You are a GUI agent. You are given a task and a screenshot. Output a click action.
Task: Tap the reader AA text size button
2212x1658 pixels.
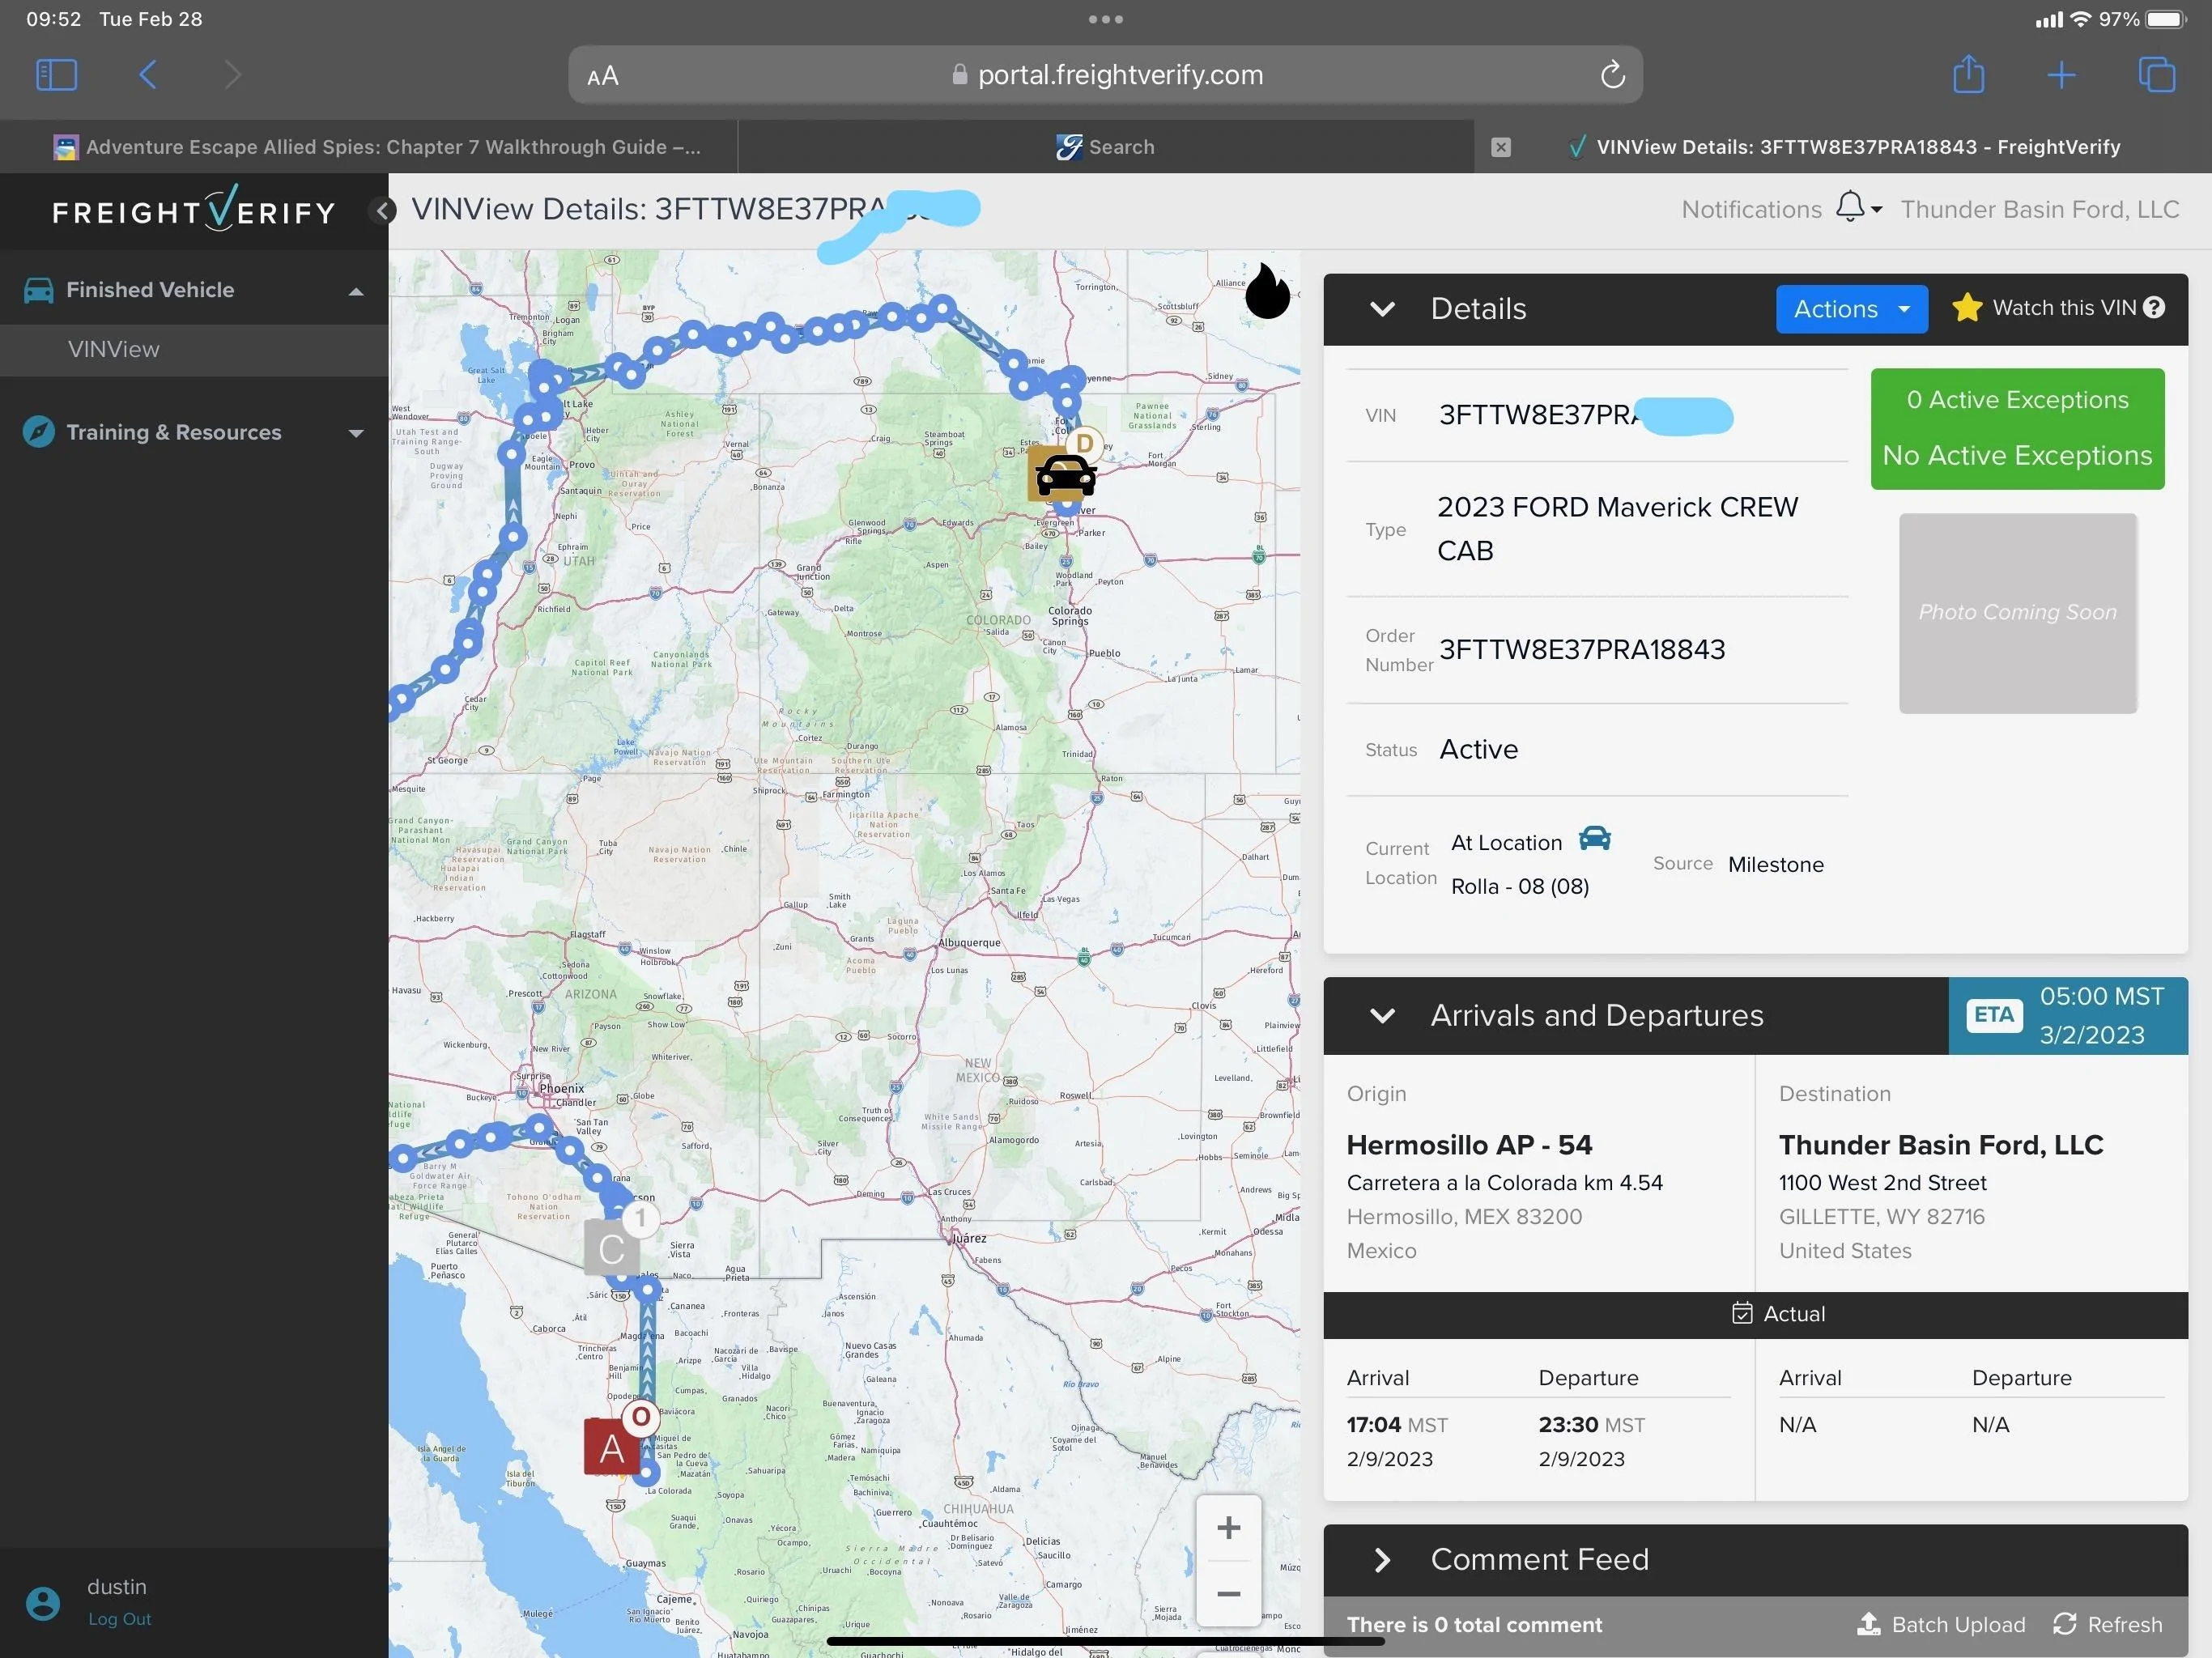point(603,76)
